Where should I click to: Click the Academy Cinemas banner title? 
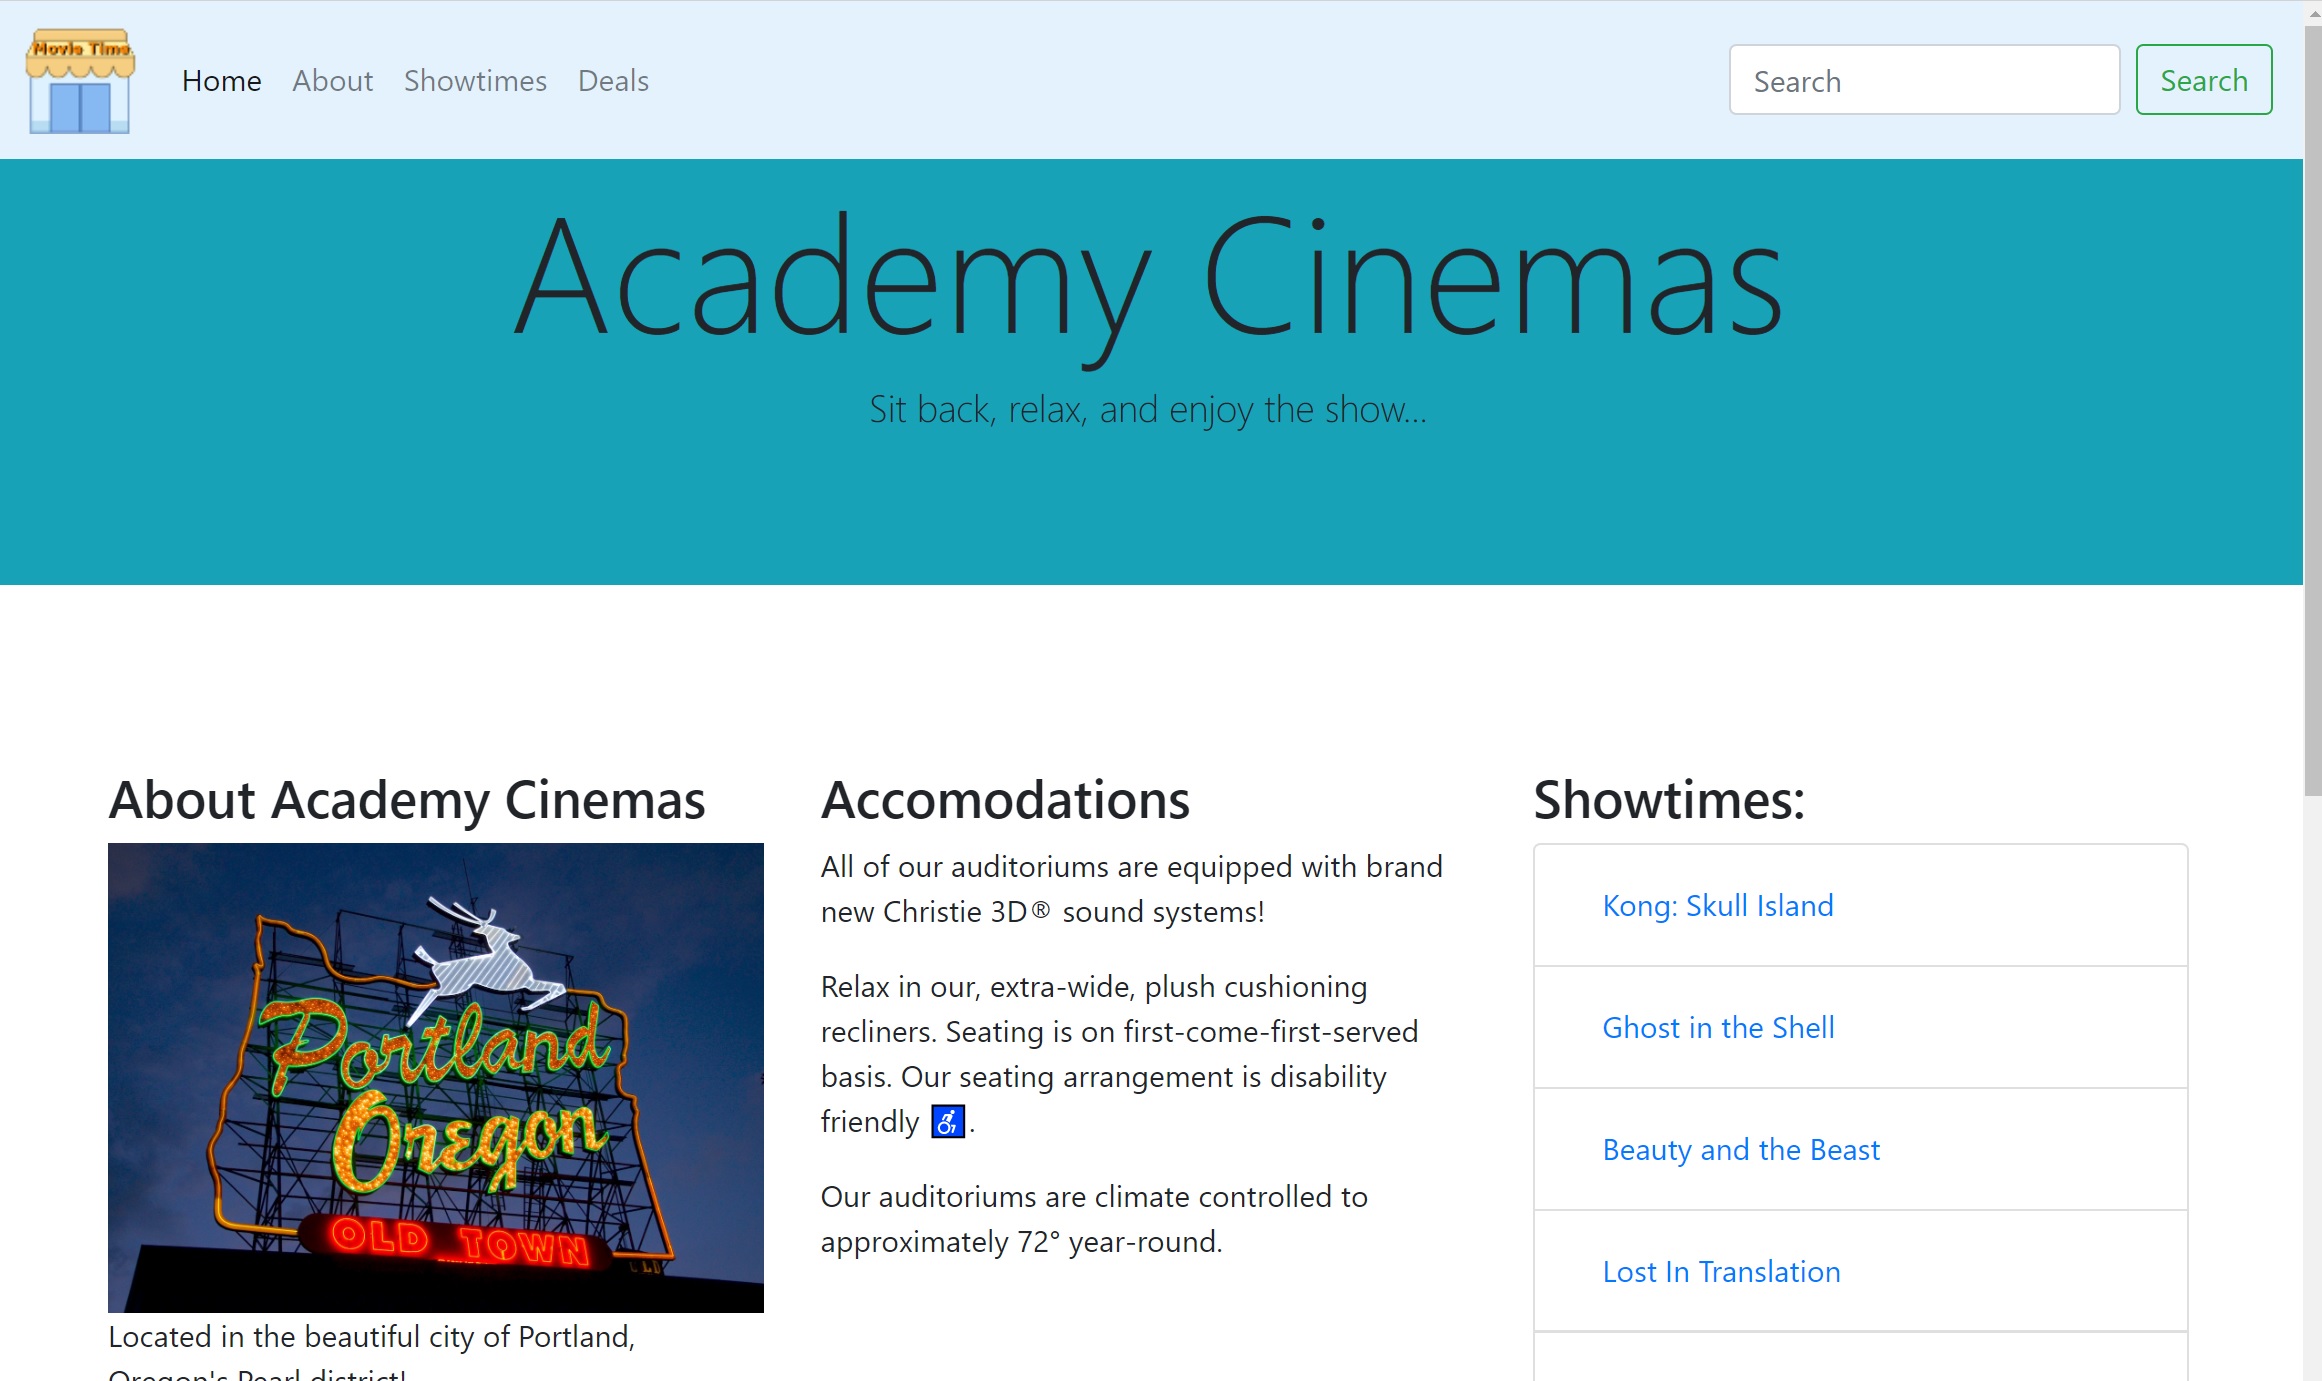(x=1148, y=278)
